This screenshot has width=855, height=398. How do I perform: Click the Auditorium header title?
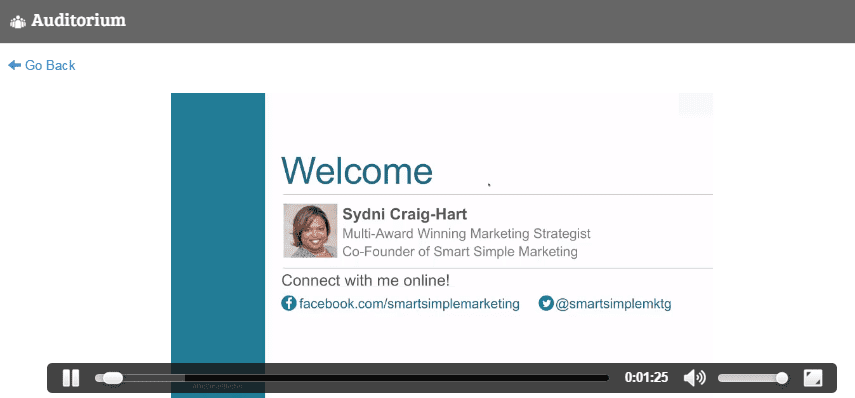[x=79, y=21]
